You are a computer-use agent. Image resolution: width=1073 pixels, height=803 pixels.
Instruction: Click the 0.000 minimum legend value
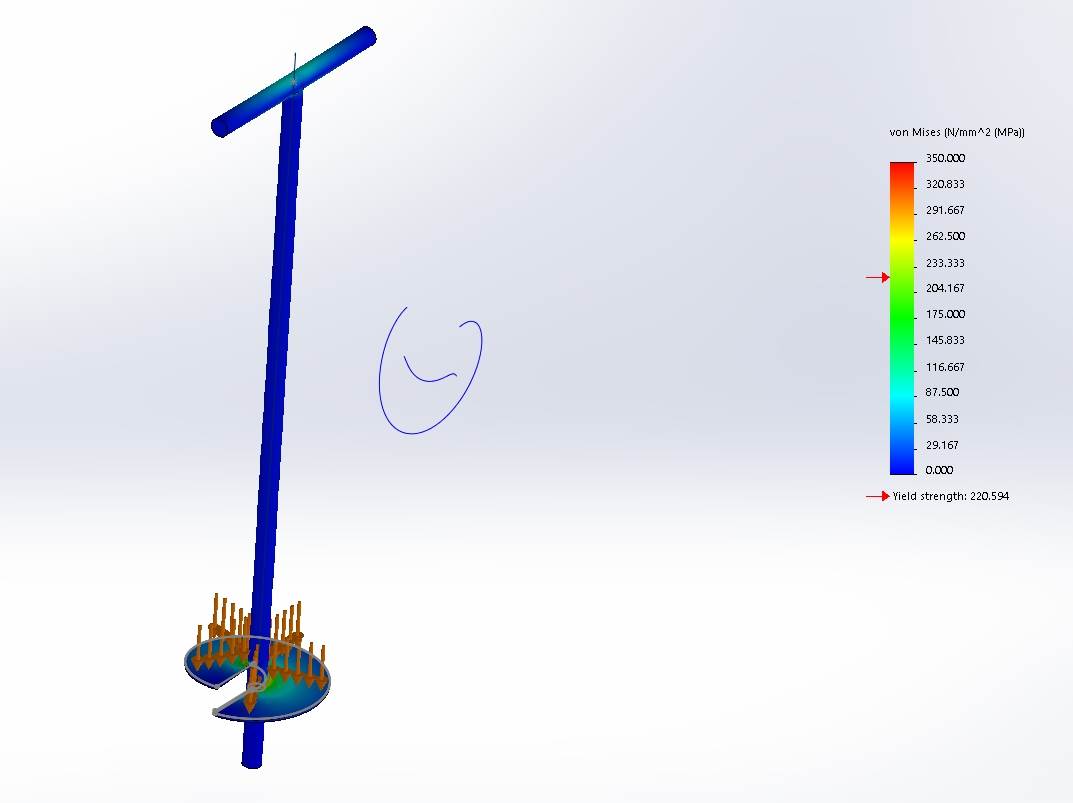(940, 470)
